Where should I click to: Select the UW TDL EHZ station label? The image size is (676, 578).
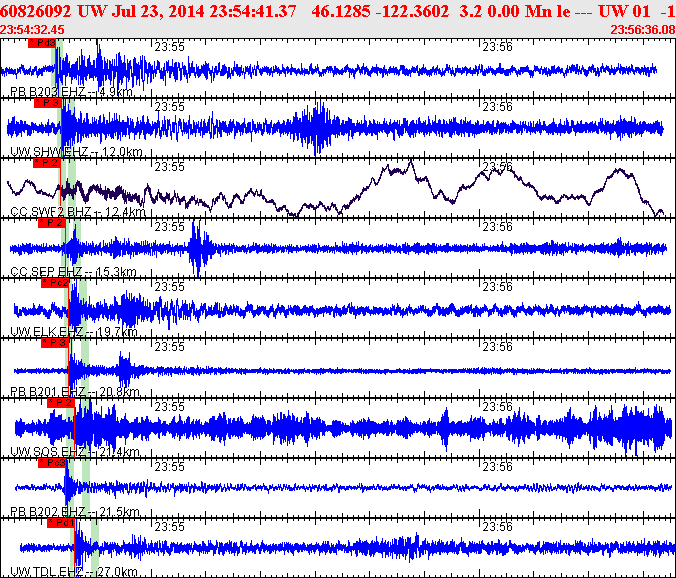59,571
